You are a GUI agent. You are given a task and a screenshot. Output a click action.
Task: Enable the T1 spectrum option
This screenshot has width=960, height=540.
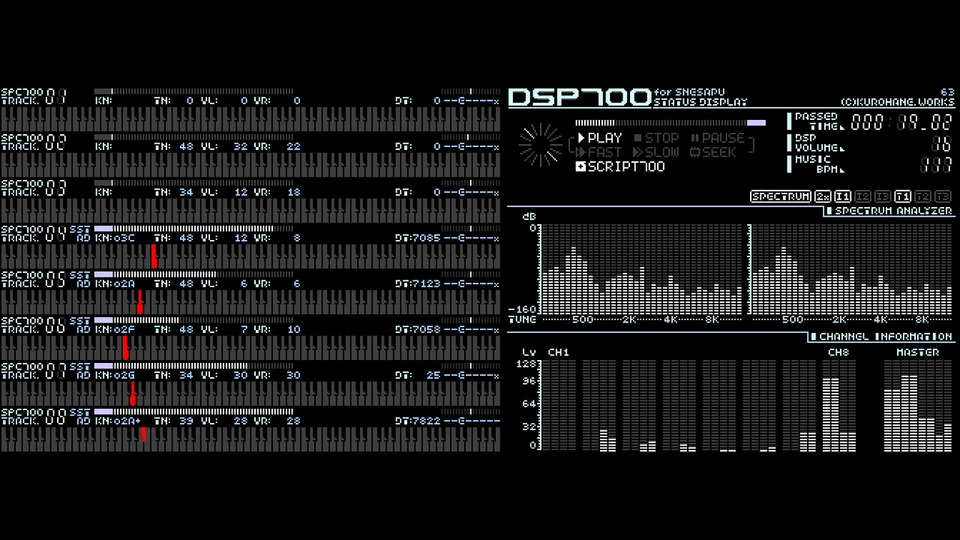pos(902,197)
